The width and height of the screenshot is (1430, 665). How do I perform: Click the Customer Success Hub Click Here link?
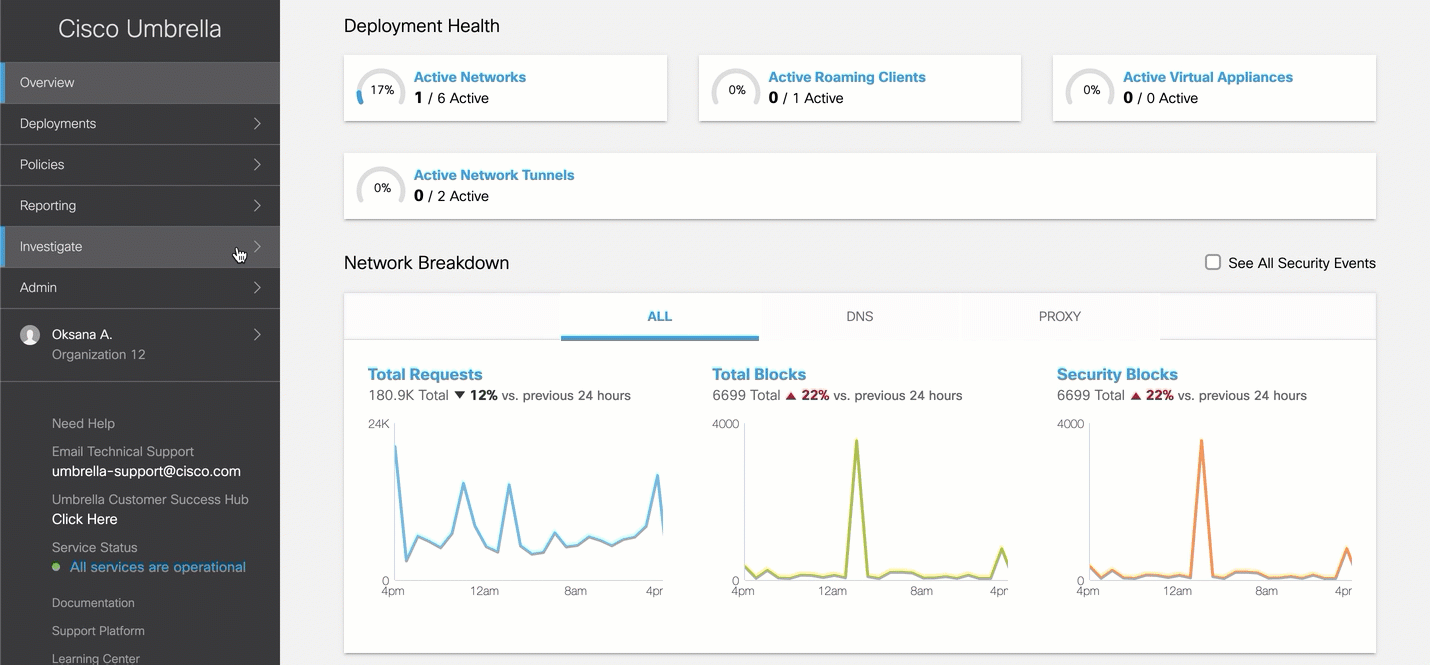tap(85, 519)
